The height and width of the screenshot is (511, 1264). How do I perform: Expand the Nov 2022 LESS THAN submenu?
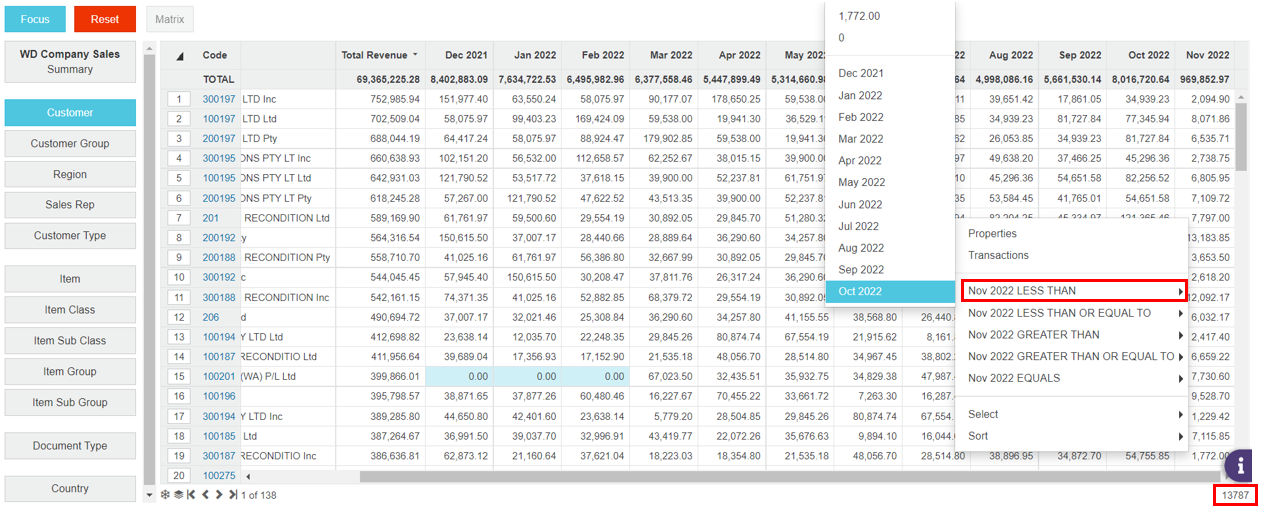[x=1073, y=291]
